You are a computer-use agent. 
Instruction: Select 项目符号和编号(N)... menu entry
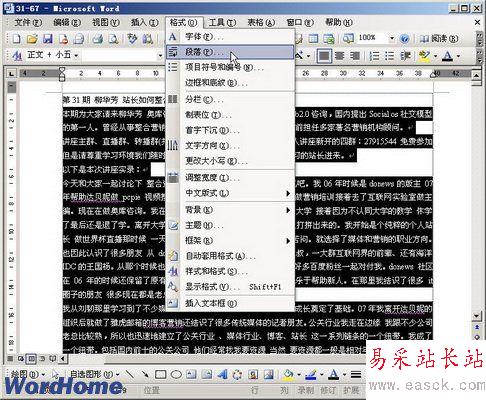(230, 67)
